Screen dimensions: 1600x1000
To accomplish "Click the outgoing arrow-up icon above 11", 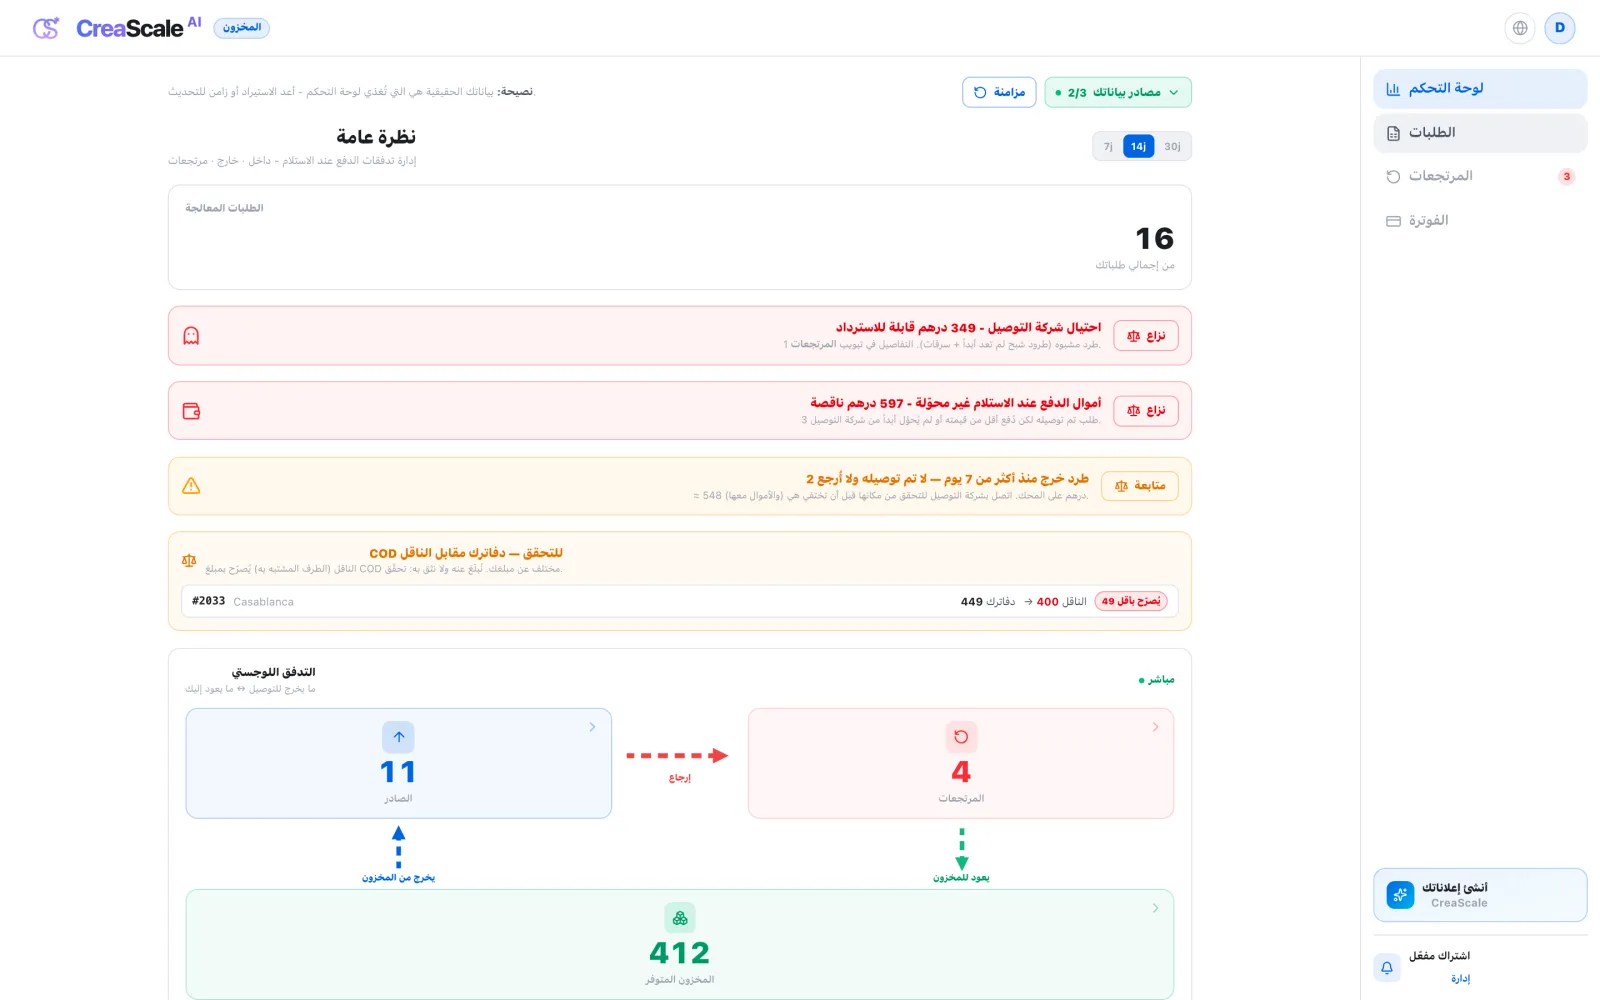I will click(398, 737).
